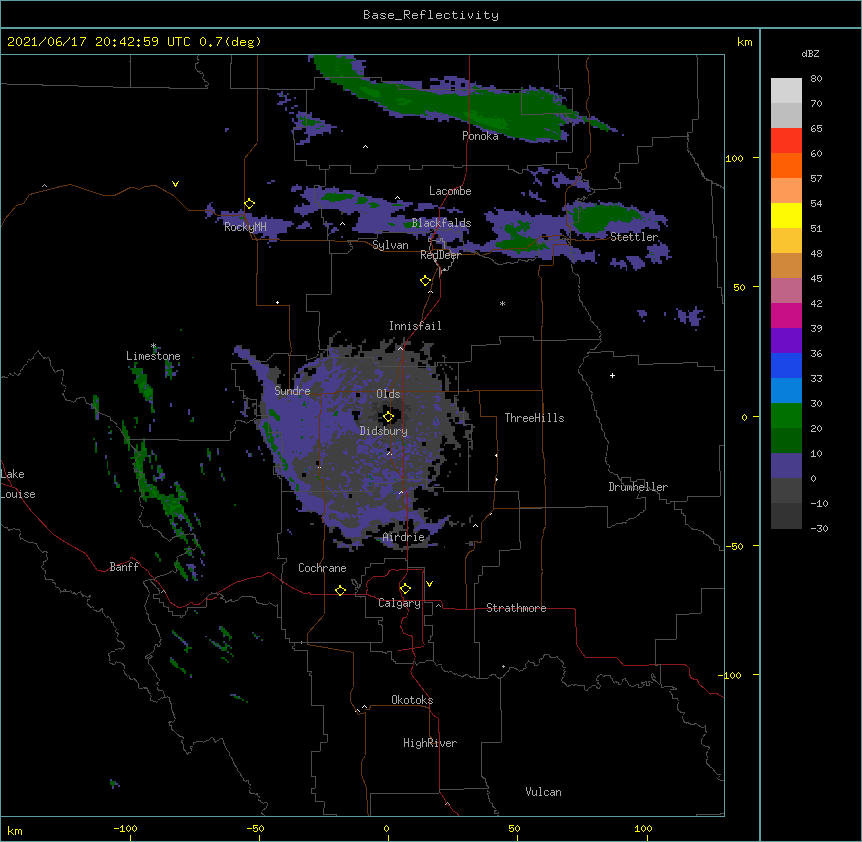Select the white plus marker north of Drumheller
This screenshot has height=842, width=862.
click(x=612, y=375)
